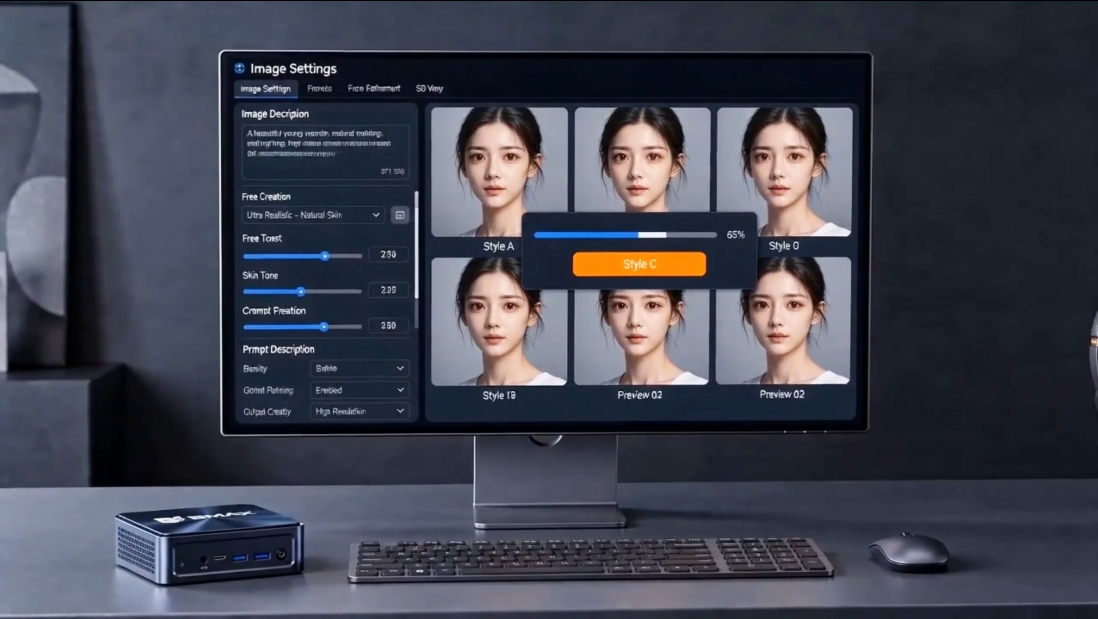The width and height of the screenshot is (1098, 619).
Task: Switch to the 'SD Viey' tab
Action: coord(429,88)
